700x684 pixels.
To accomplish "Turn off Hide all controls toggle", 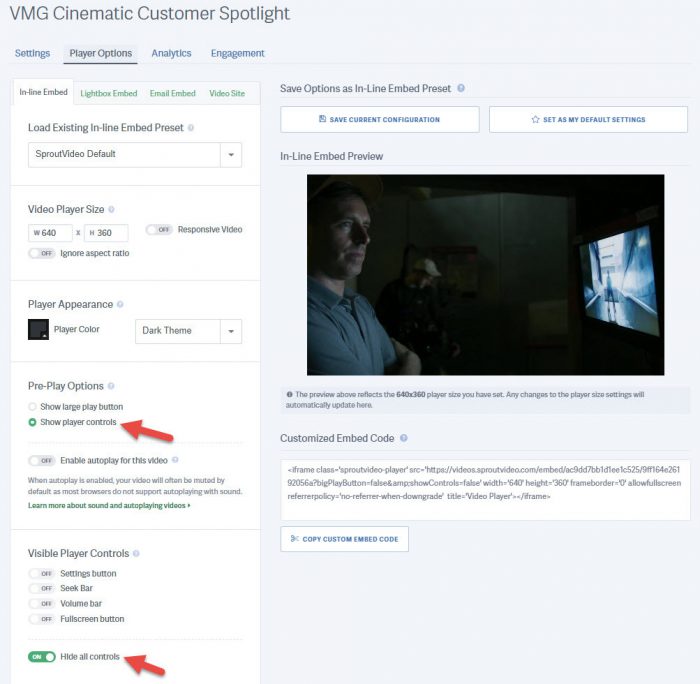I will [x=42, y=657].
